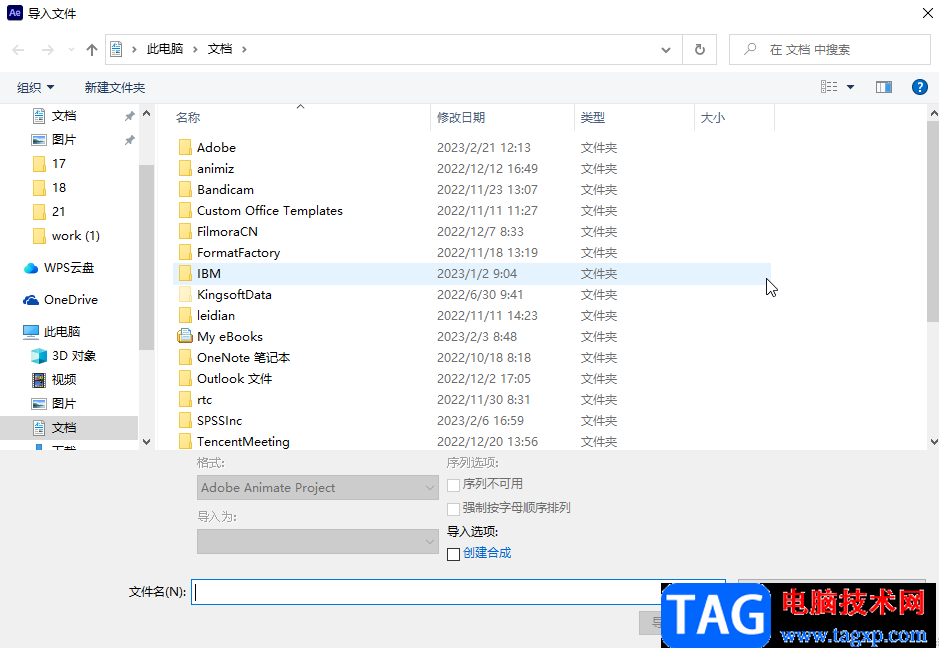The width and height of the screenshot is (939, 648).
Task: Open the help question mark icon
Action: pyautogui.click(x=920, y=87)
